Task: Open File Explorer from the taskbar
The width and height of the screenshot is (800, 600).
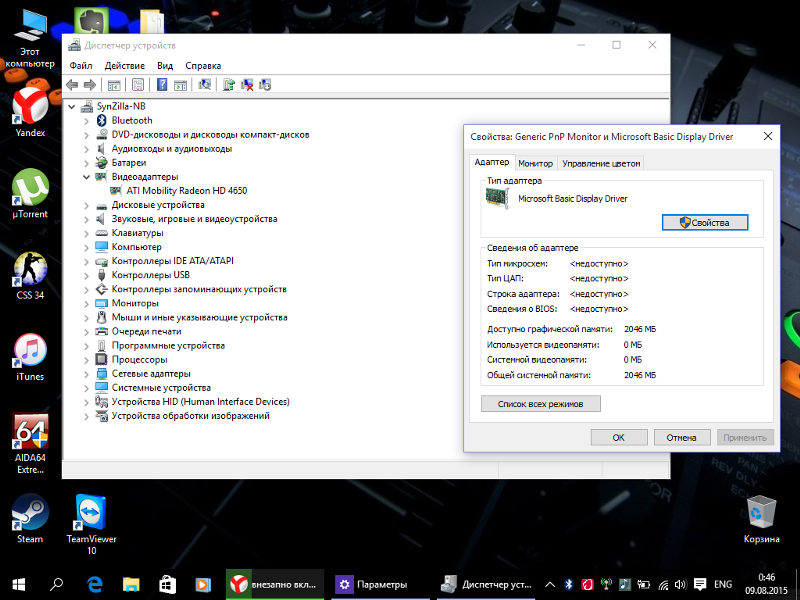Action: (x=131, y=585)
